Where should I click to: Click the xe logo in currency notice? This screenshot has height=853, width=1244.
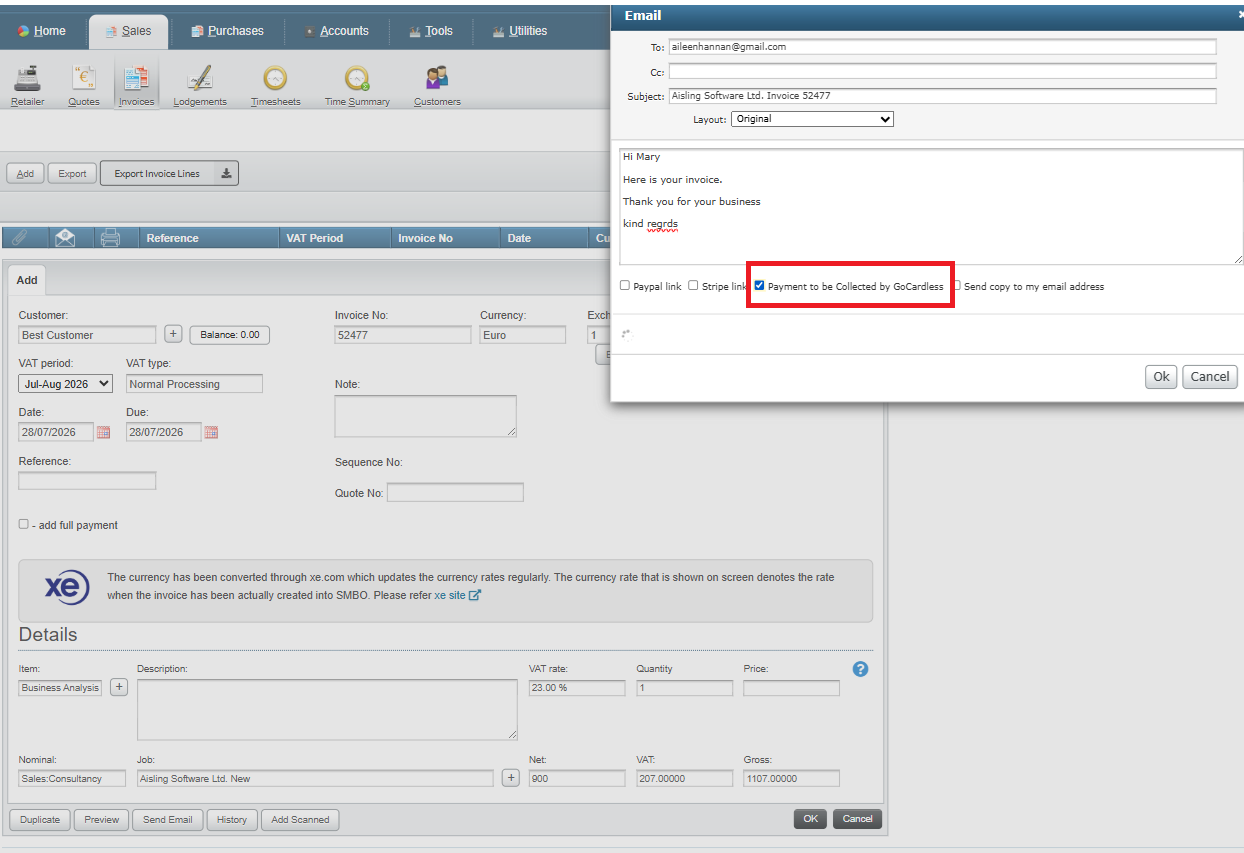pos(67,587)
